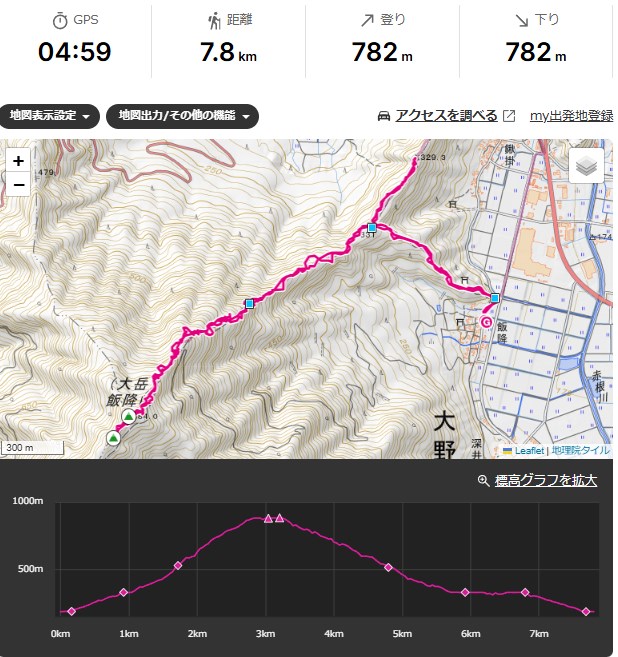Click the final diamond marker at graph end
Screen dimensions: 618x657
pyautogui.click(x=586, y=611)
